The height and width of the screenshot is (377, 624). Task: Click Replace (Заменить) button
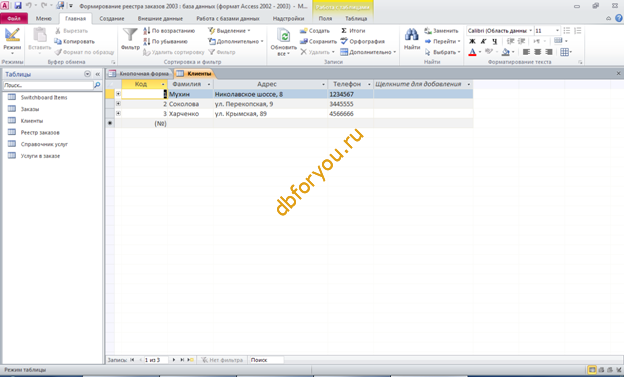[x=441, y=31]
